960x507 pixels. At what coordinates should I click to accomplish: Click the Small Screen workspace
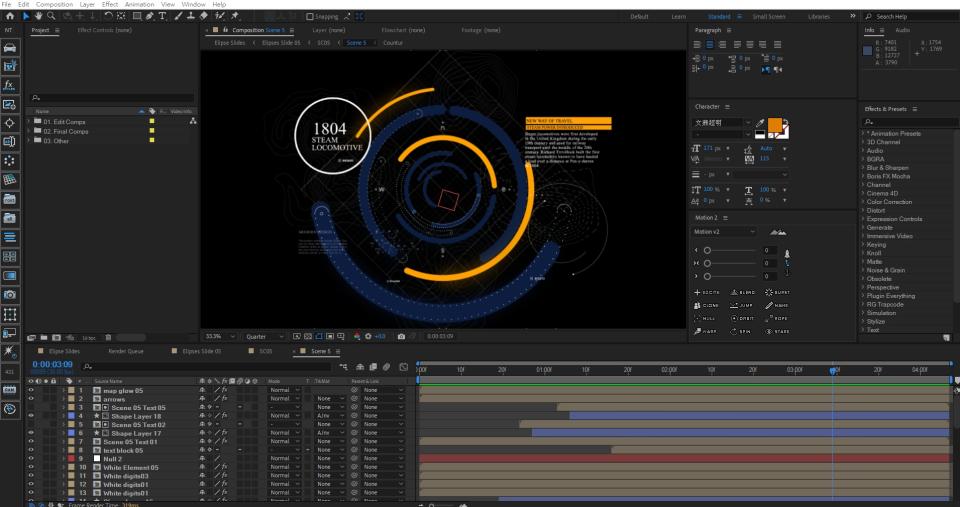click(x=768, y=16)
